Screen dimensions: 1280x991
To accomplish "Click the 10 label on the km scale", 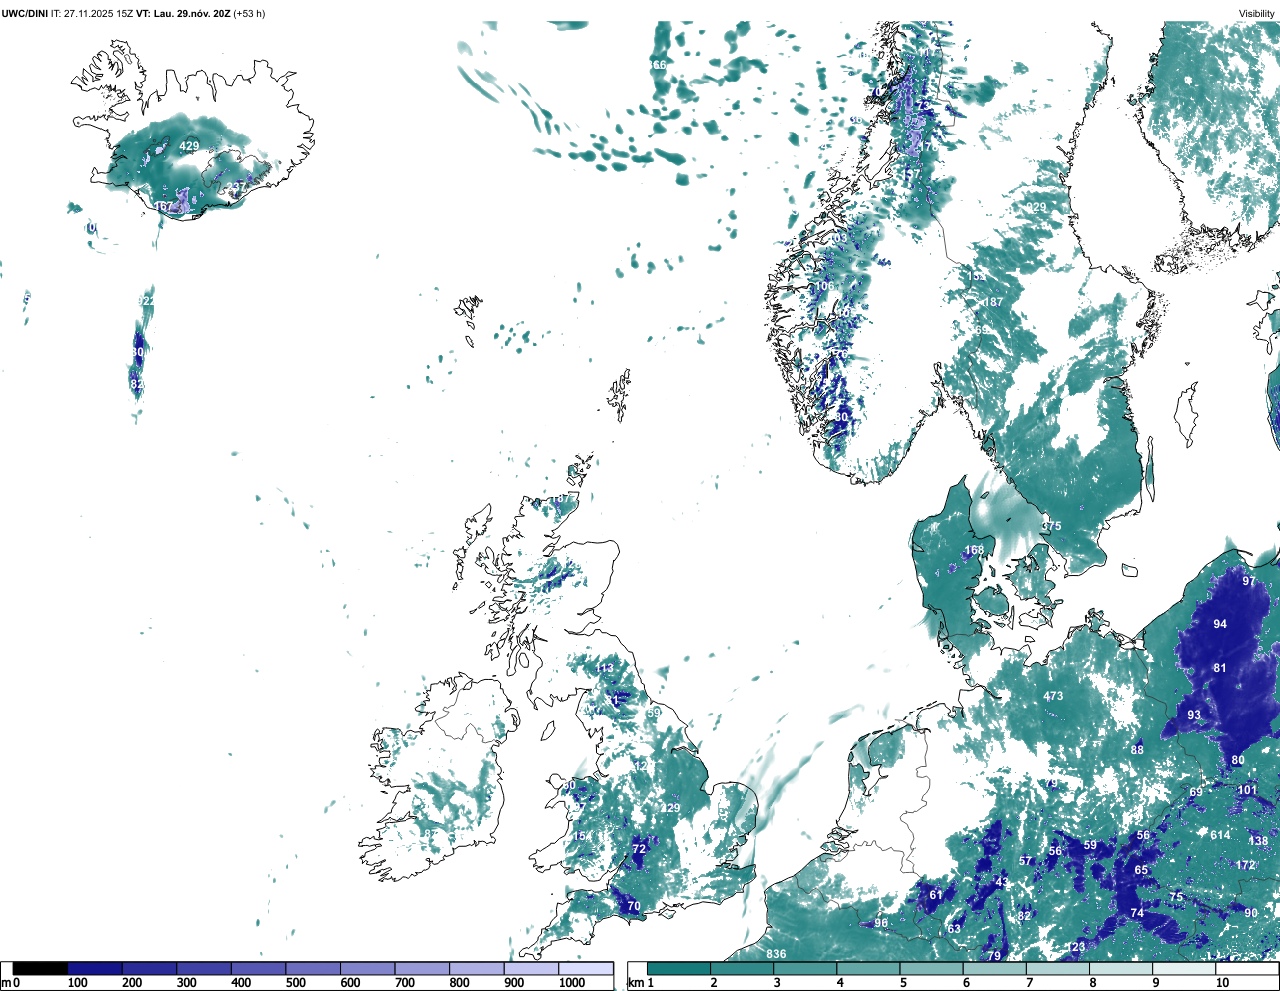I will coord(1222,983).
